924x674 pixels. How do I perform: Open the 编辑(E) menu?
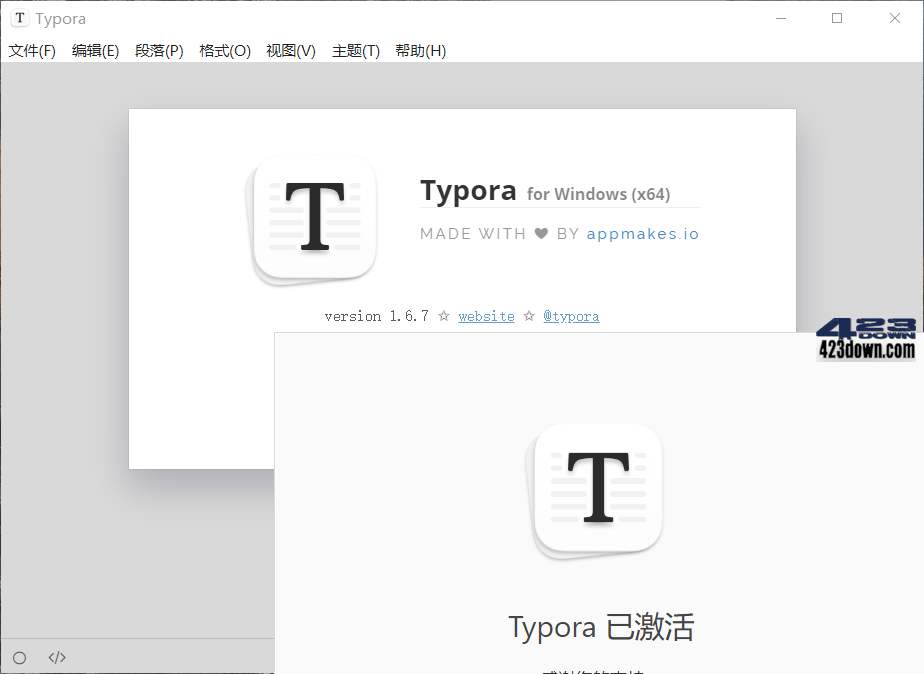95,50
